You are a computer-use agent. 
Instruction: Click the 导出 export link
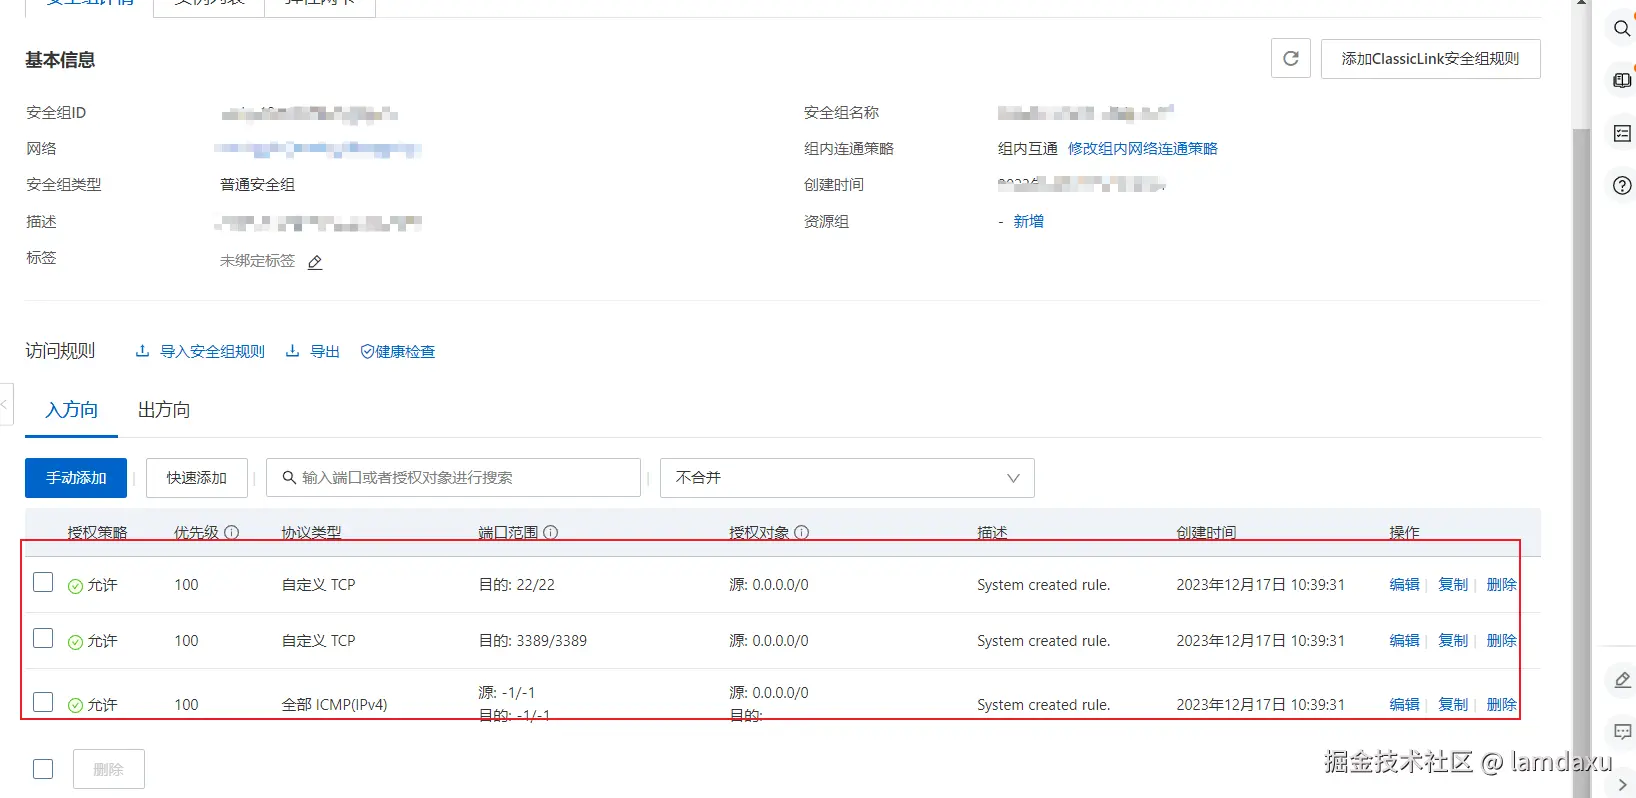coord(325,351)
